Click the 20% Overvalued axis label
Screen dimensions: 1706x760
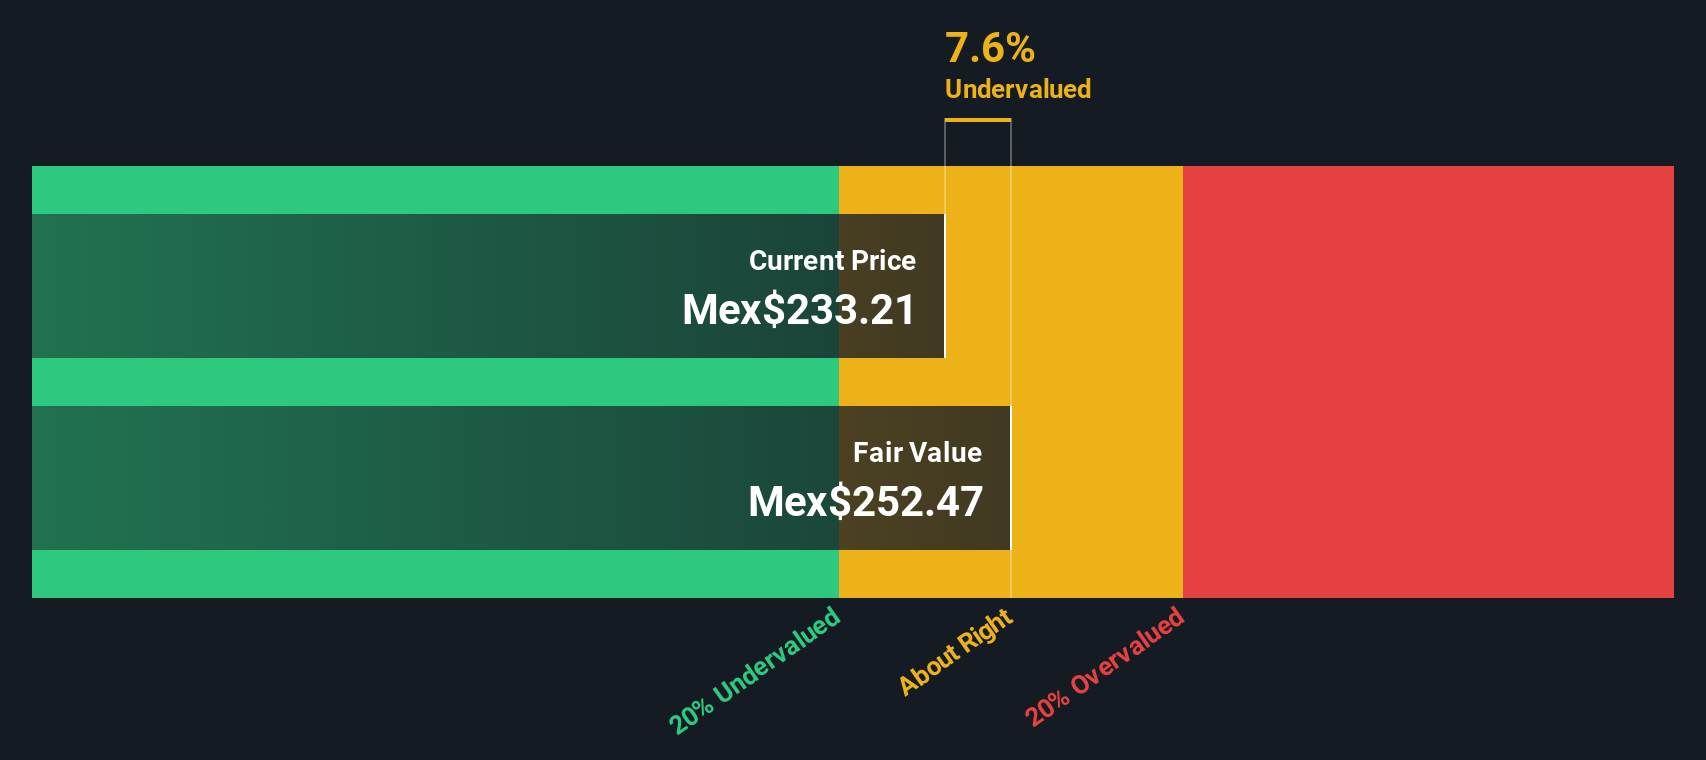coord(1104,666)
